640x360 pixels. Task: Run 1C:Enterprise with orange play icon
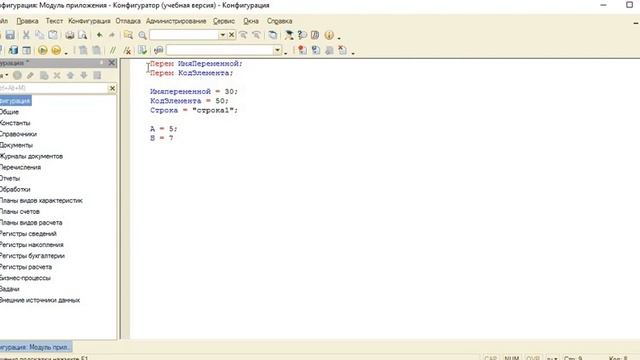(x=56, y=50)
